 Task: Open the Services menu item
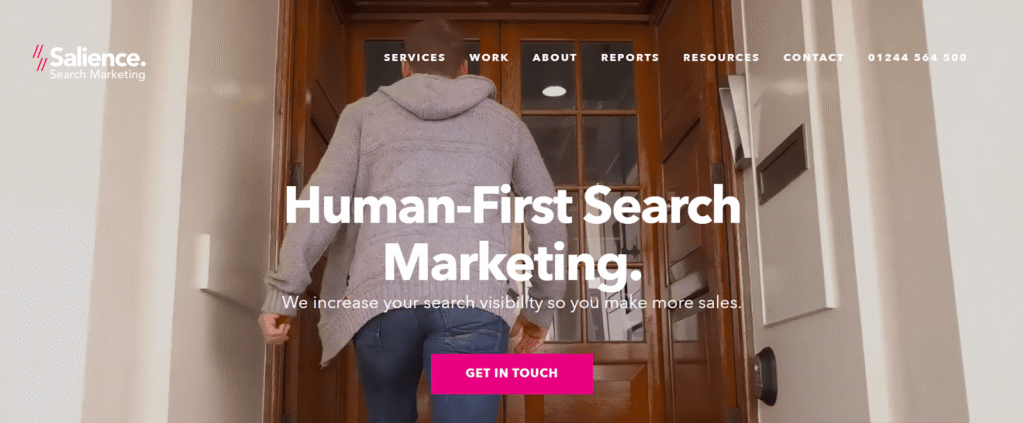click(415, 57)
